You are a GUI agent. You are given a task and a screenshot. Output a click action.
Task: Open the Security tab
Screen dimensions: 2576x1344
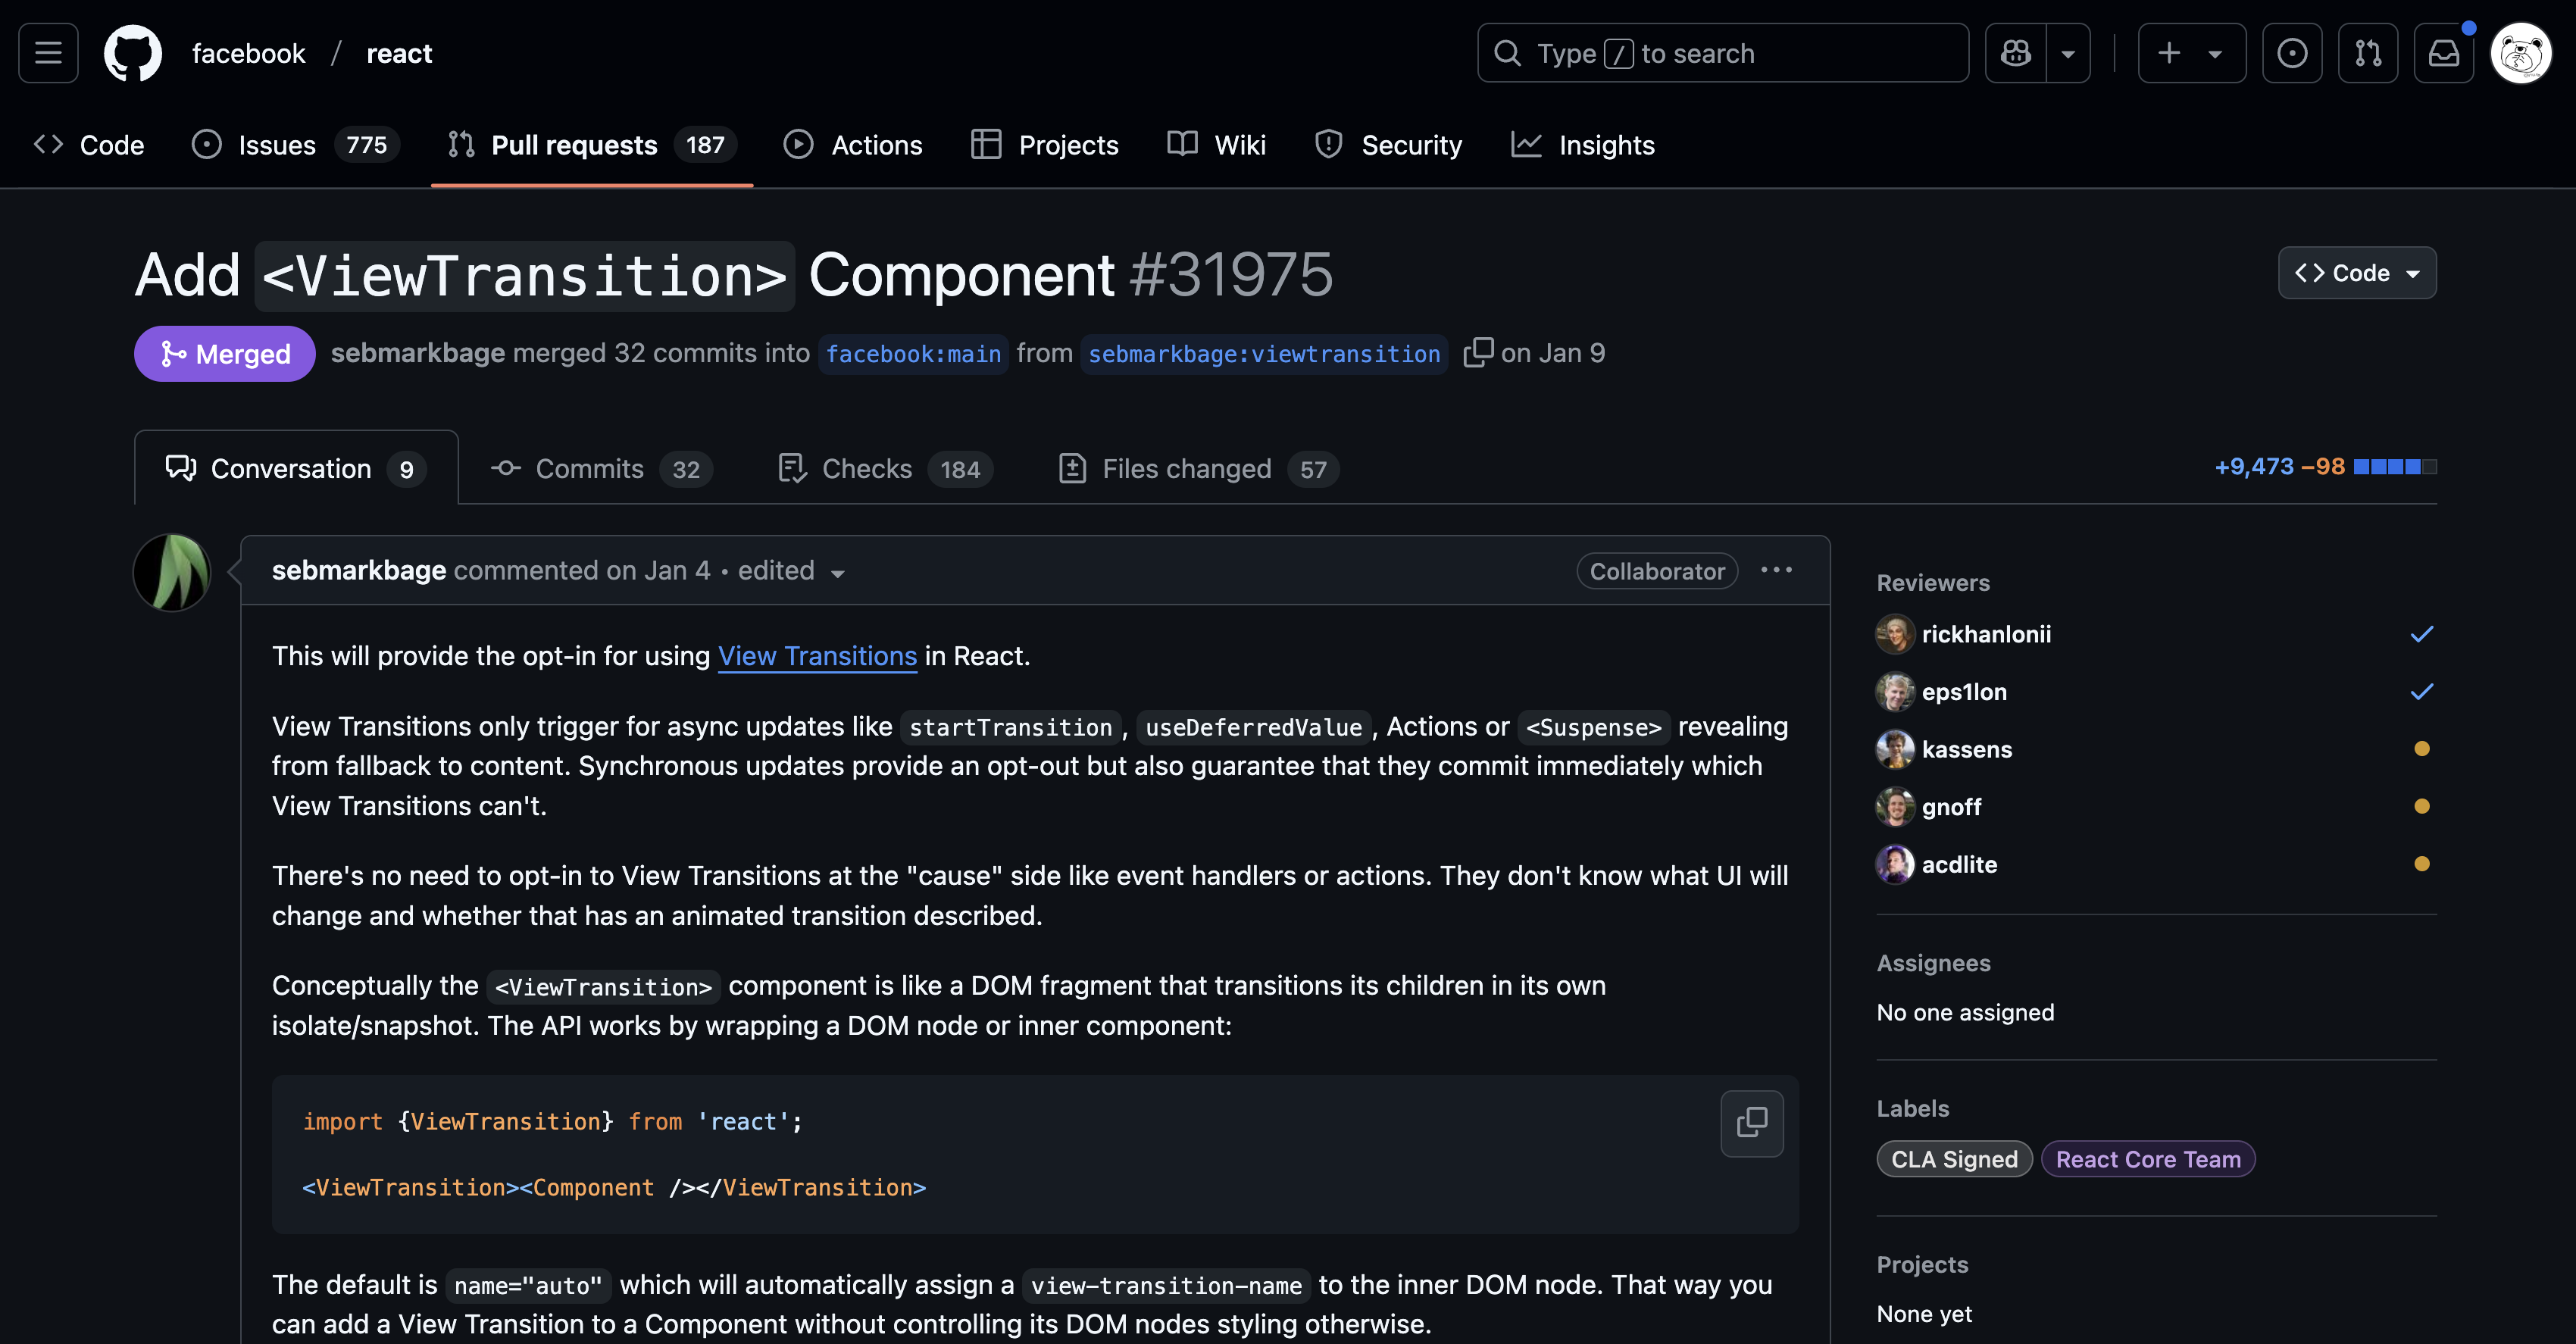point(1389,145)
